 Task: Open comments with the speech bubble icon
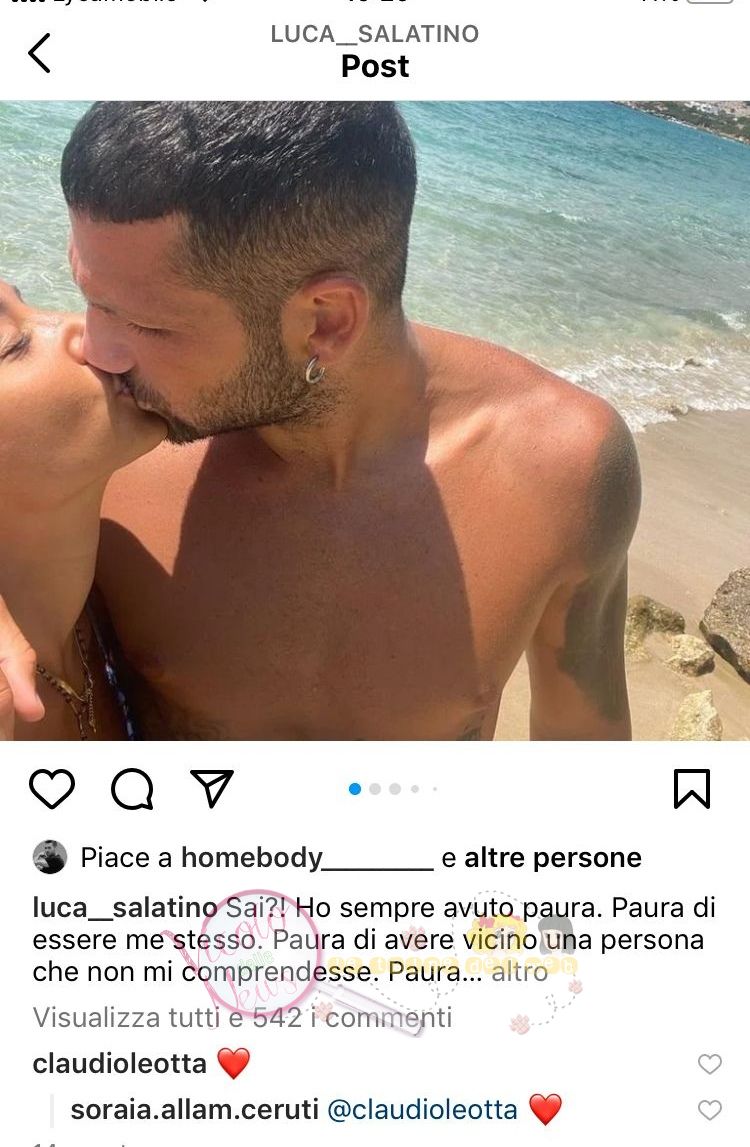[x=132, y=789]
